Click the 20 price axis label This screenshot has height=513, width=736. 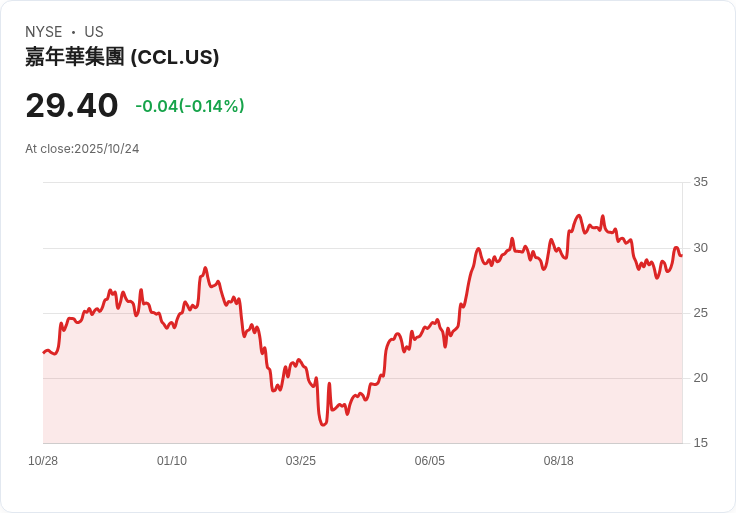click(x=700, y=378)
